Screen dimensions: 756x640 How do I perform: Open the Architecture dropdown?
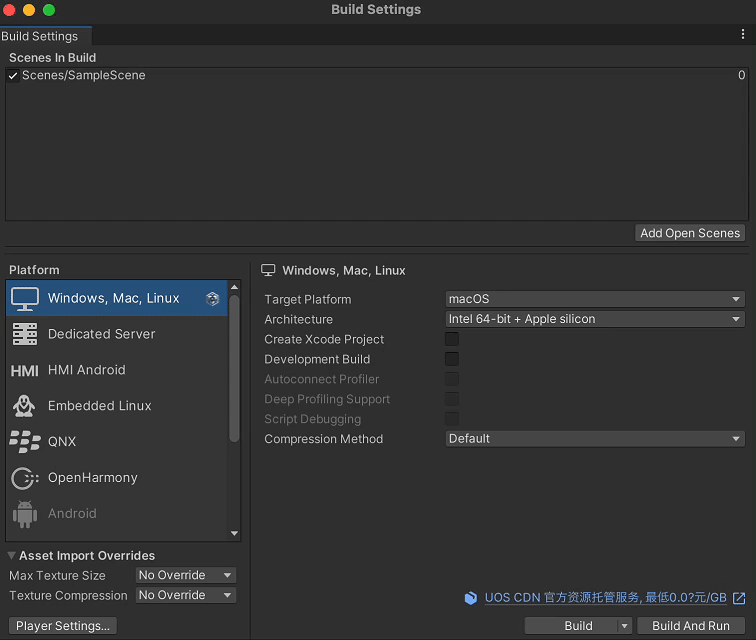tap(595, 319)
